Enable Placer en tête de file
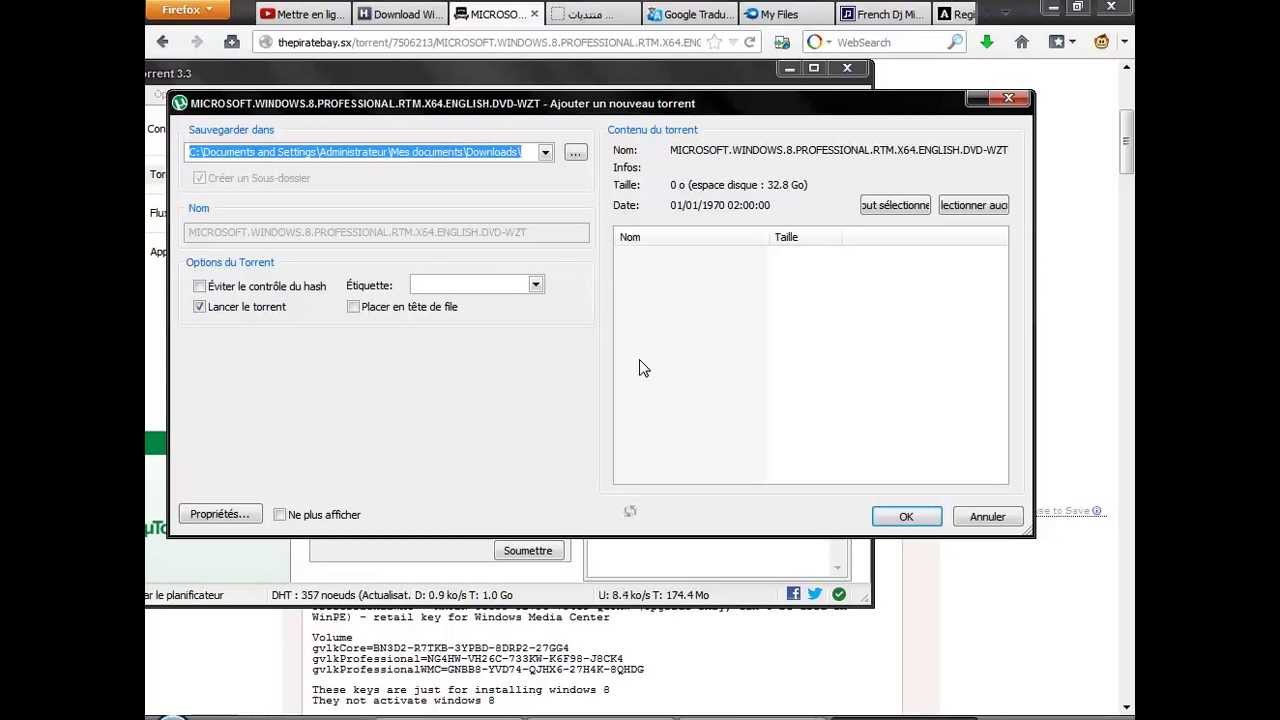 coord(353,307)
